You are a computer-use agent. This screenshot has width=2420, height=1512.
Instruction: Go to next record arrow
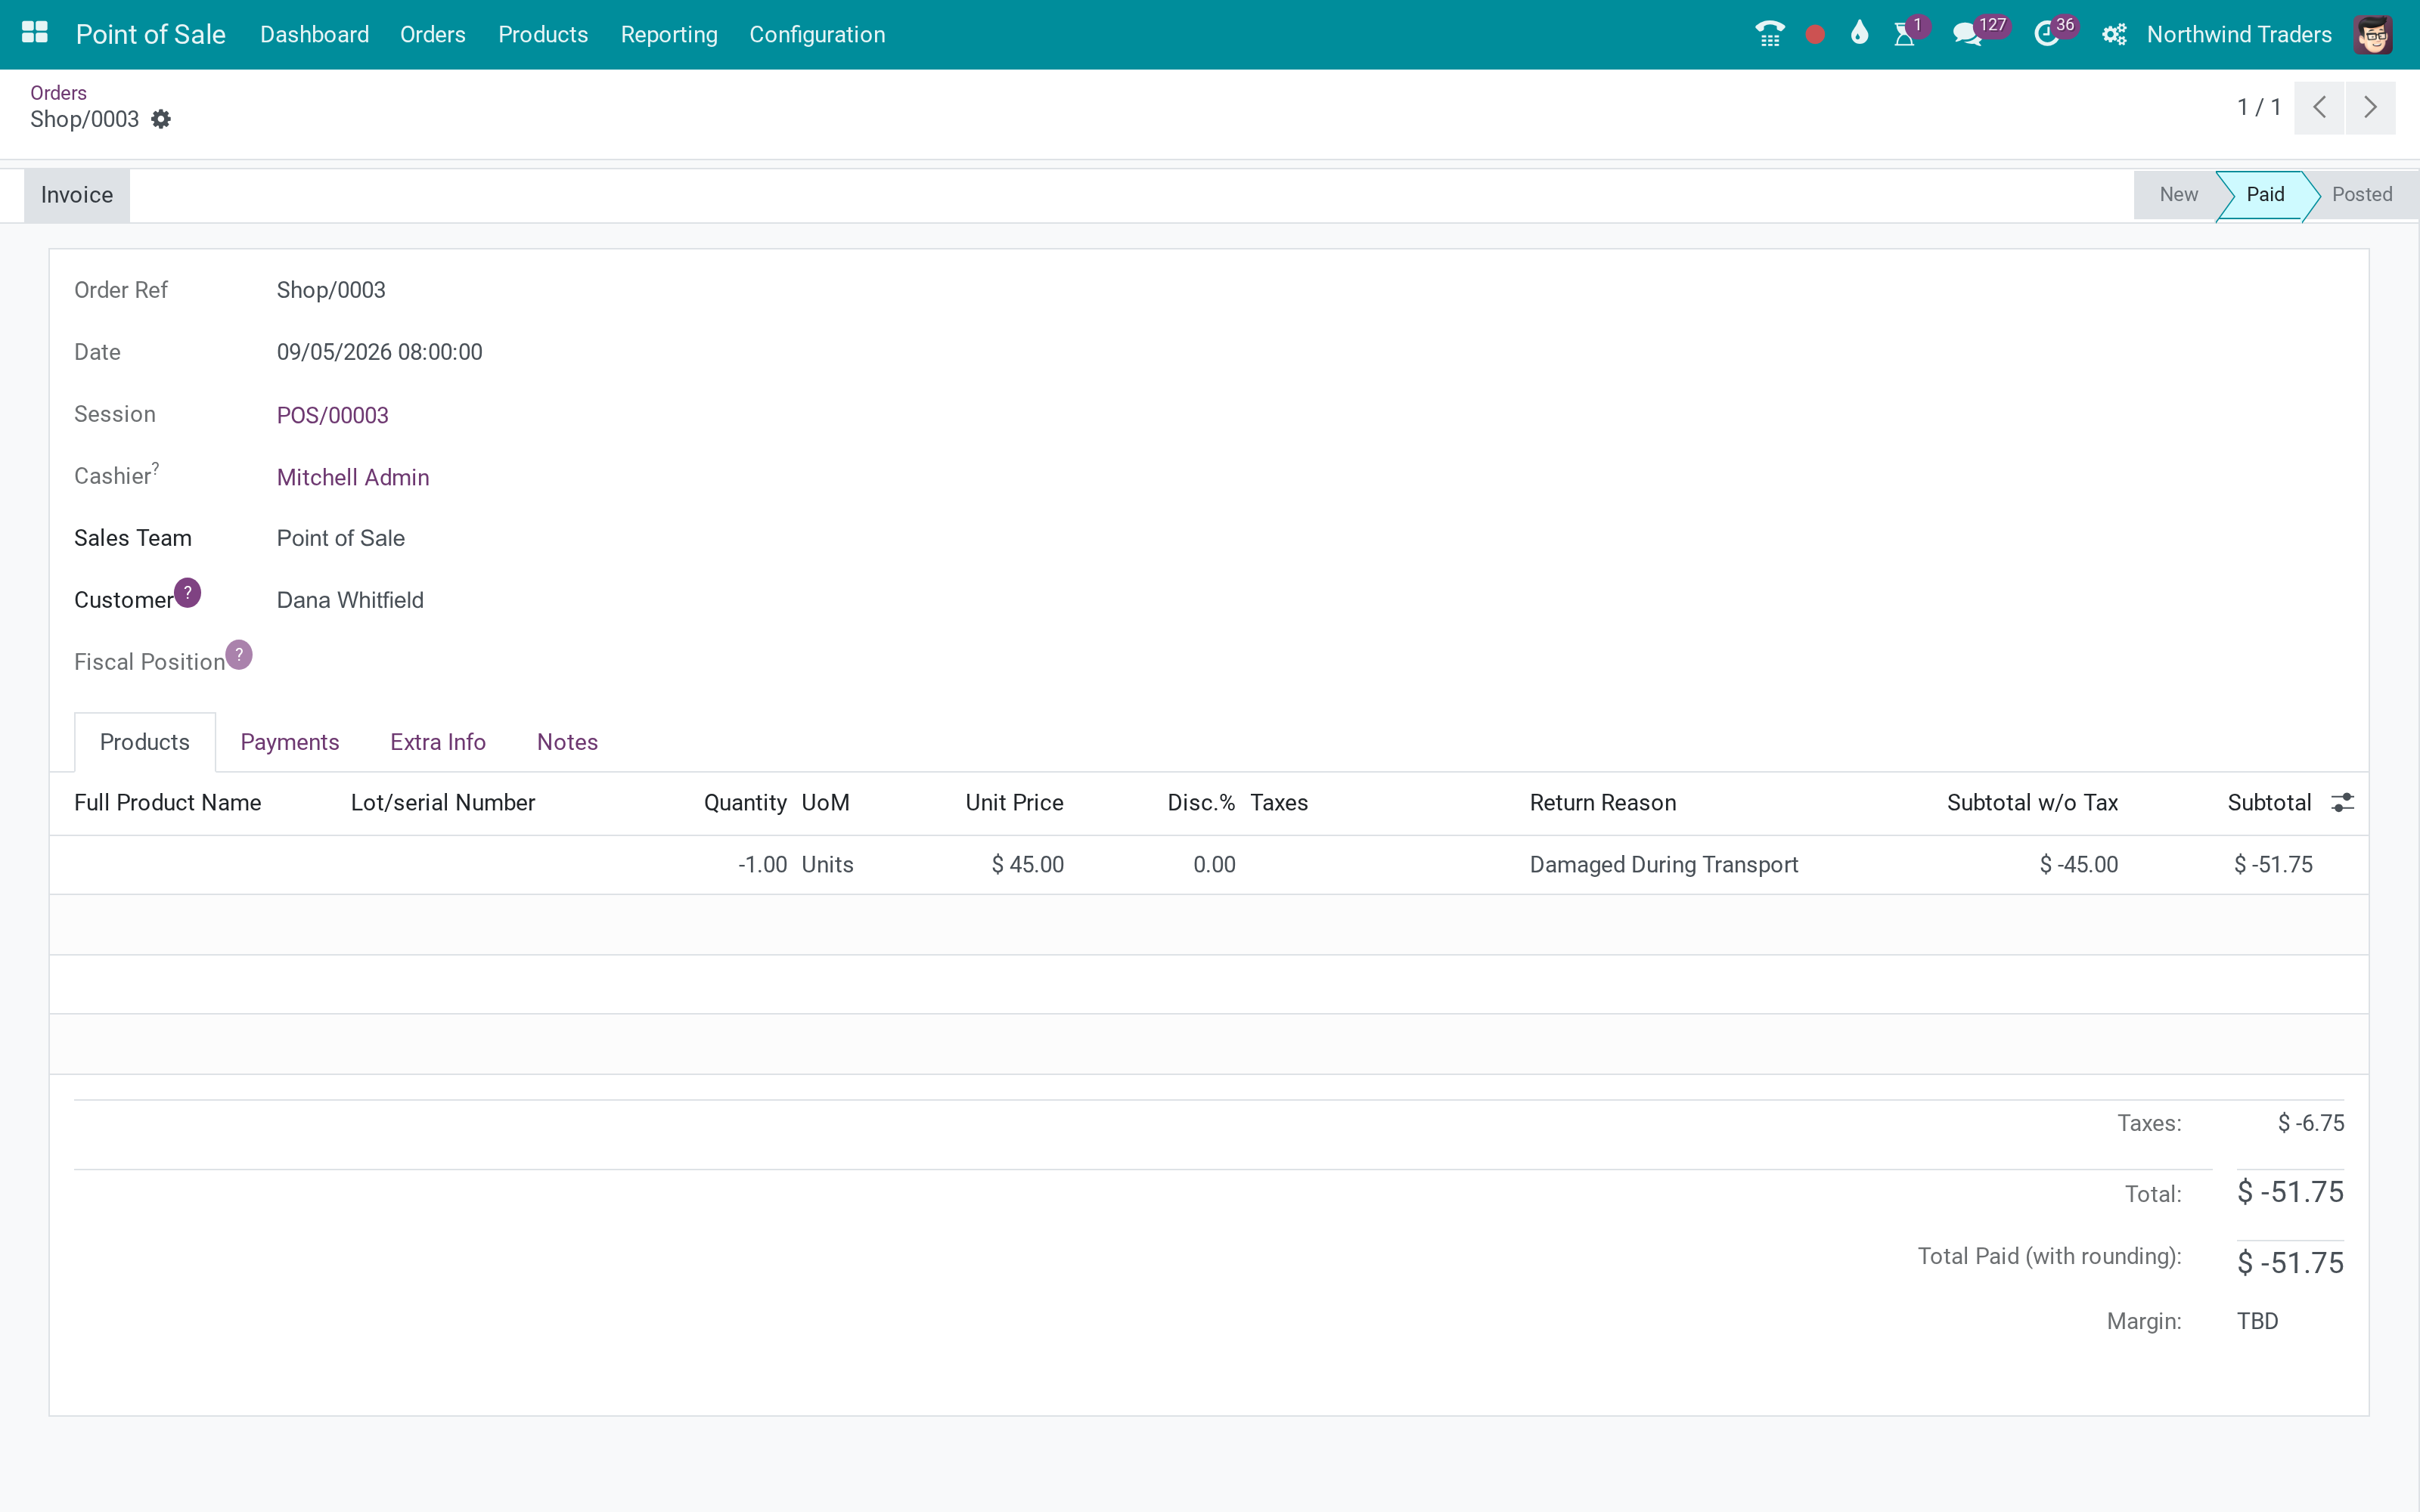click(x=2370, y=107)
